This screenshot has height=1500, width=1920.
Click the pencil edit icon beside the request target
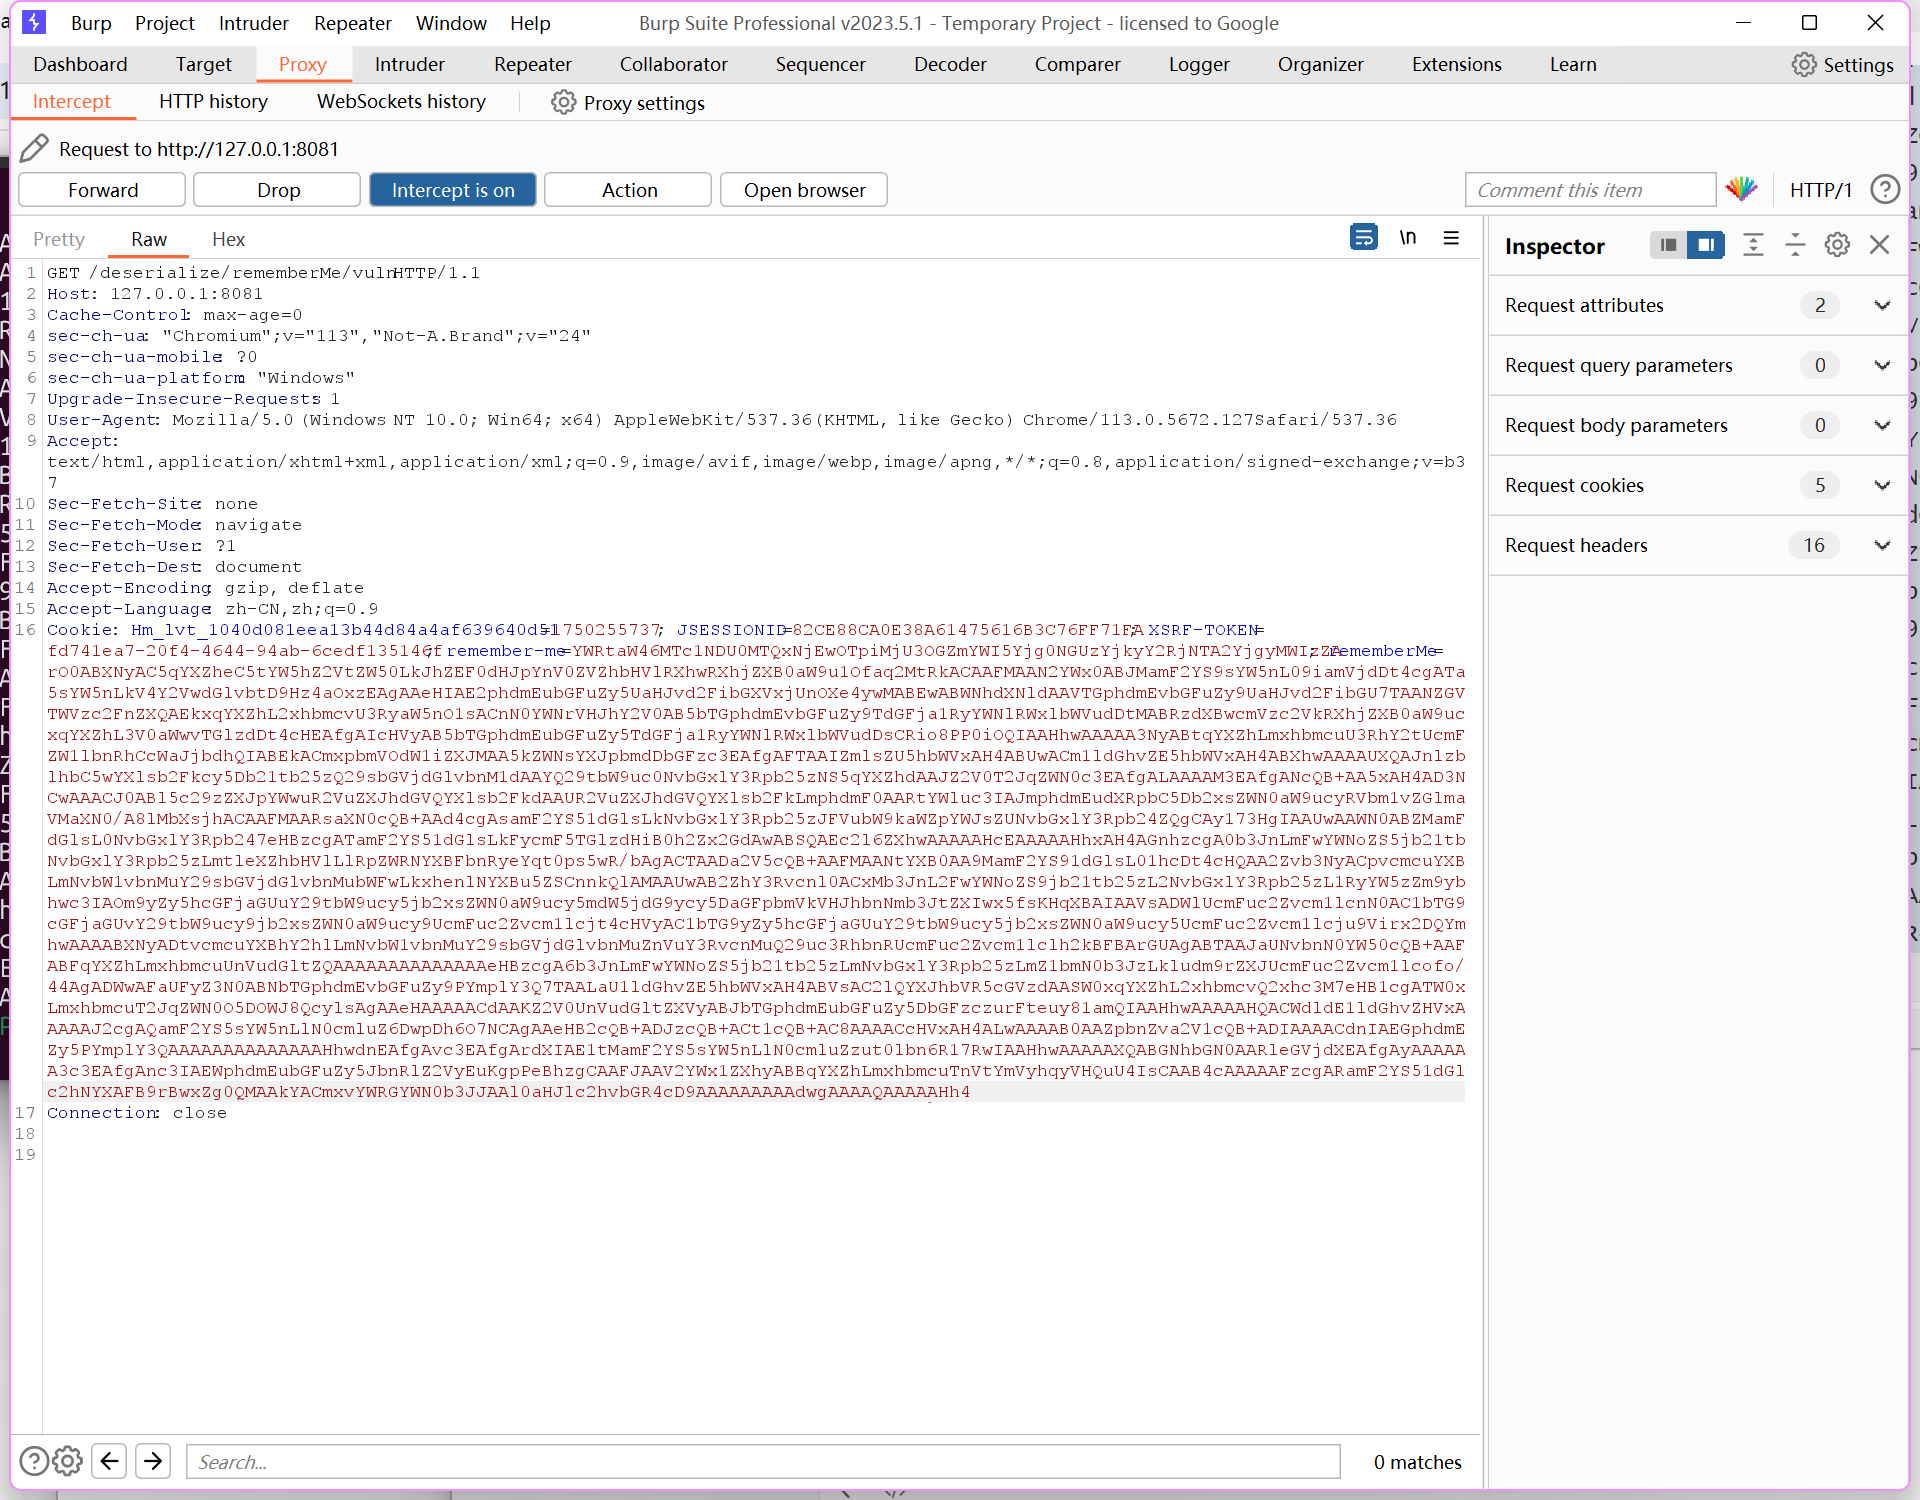(x=34, y=148)
